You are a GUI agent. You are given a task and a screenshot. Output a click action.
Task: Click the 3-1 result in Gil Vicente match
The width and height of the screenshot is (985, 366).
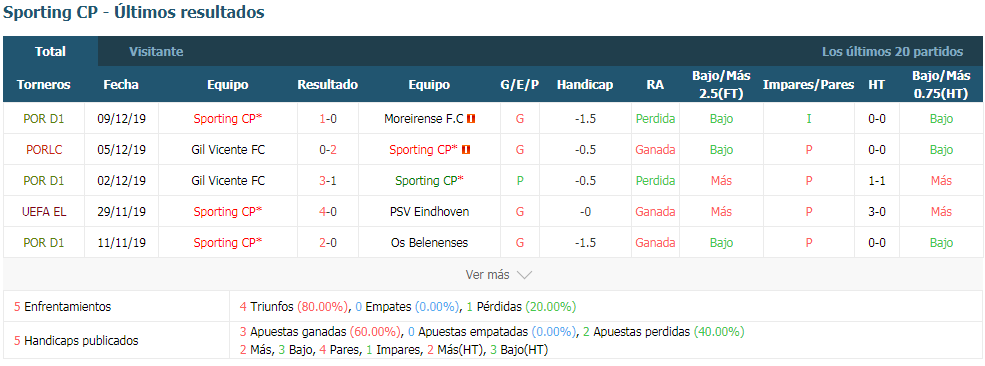click(327, 181)
